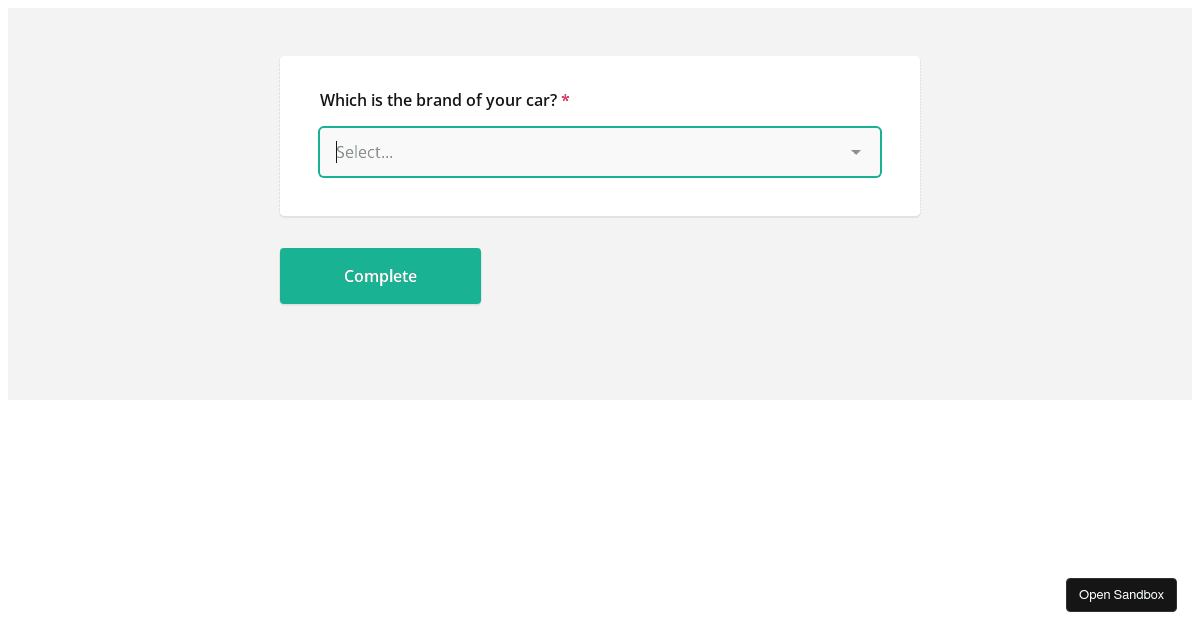Open the car brand select field

point(600,152)
